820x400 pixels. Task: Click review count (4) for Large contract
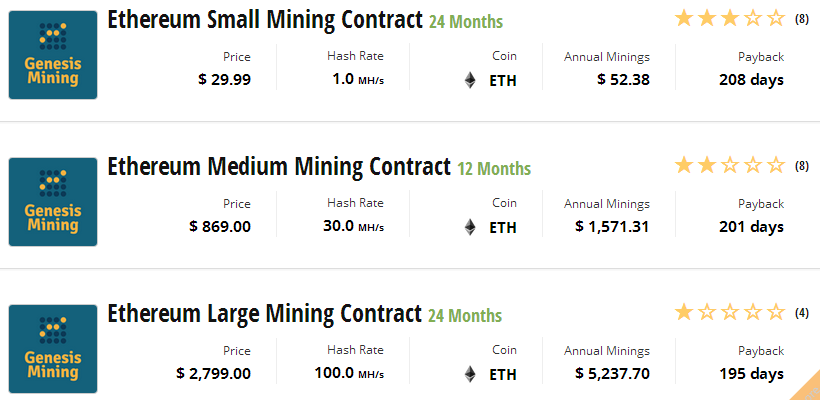tap(802, 313)
